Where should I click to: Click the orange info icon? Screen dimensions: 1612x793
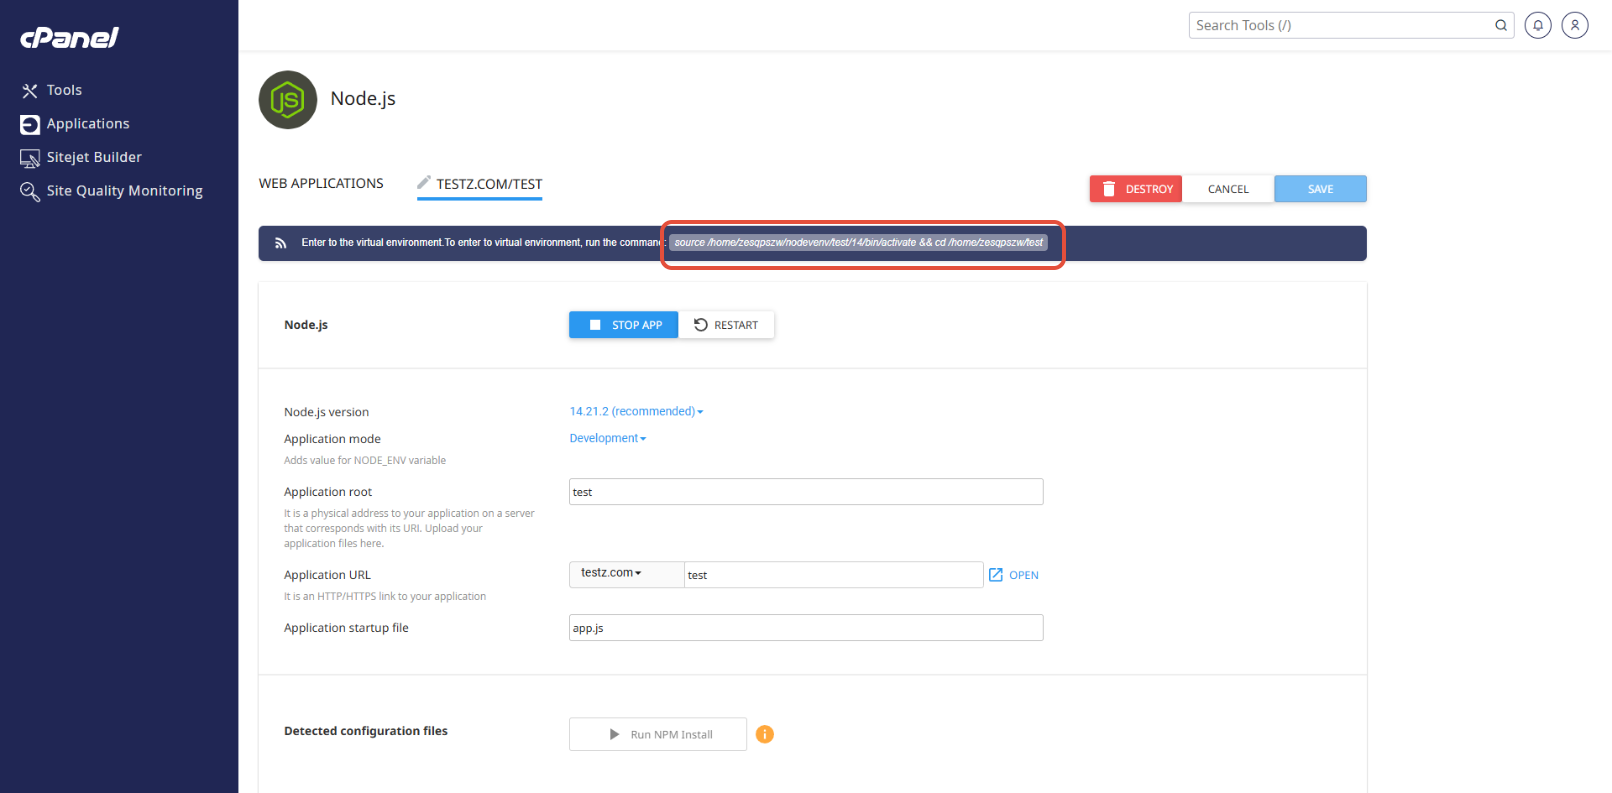click(765, 734)
